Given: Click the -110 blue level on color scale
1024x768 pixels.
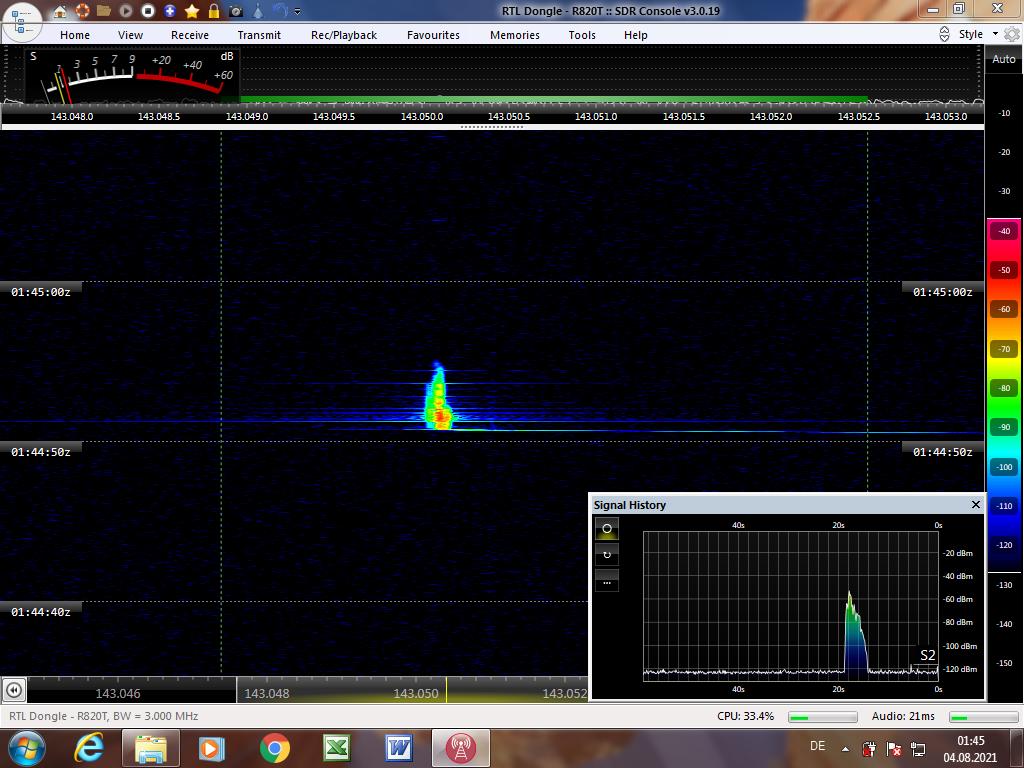Looking at the screenshot, I should (1004, 506).
